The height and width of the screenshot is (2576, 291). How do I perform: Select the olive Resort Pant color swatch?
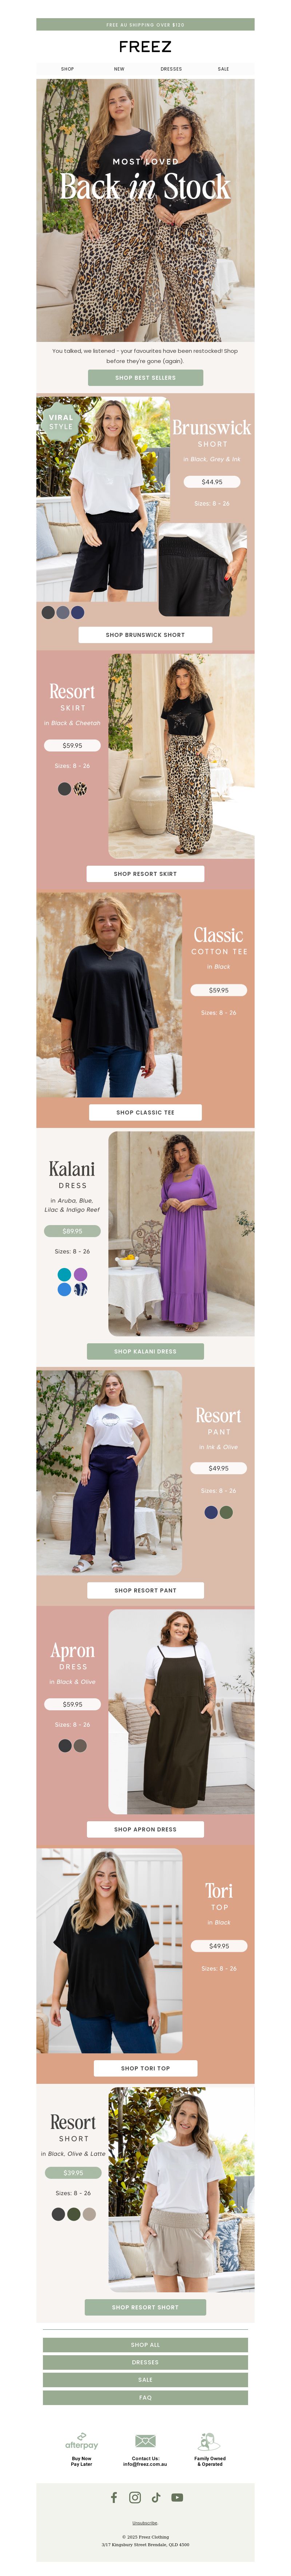[x=226, y=1512]
